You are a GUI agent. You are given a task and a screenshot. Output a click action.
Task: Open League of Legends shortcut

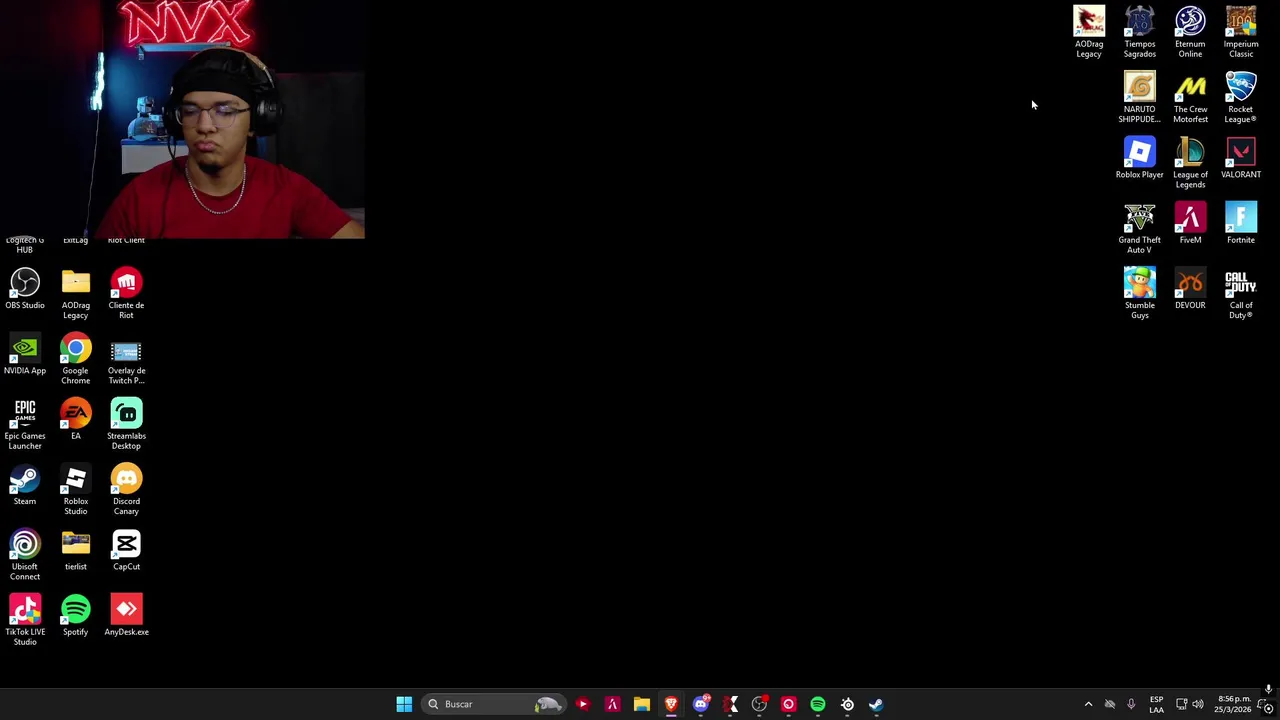pyautogui.click(x=1190, y=162)
